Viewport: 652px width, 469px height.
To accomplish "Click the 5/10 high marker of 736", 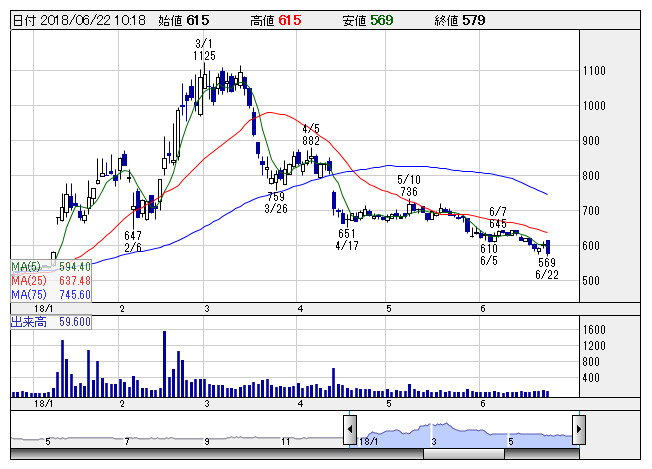I will 408,185.
